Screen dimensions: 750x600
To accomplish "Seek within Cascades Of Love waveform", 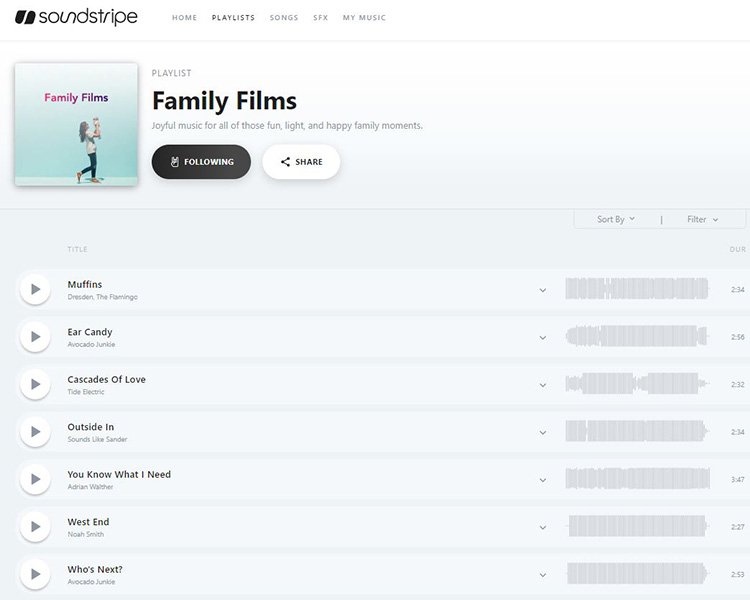I will (x=637, y=383).
